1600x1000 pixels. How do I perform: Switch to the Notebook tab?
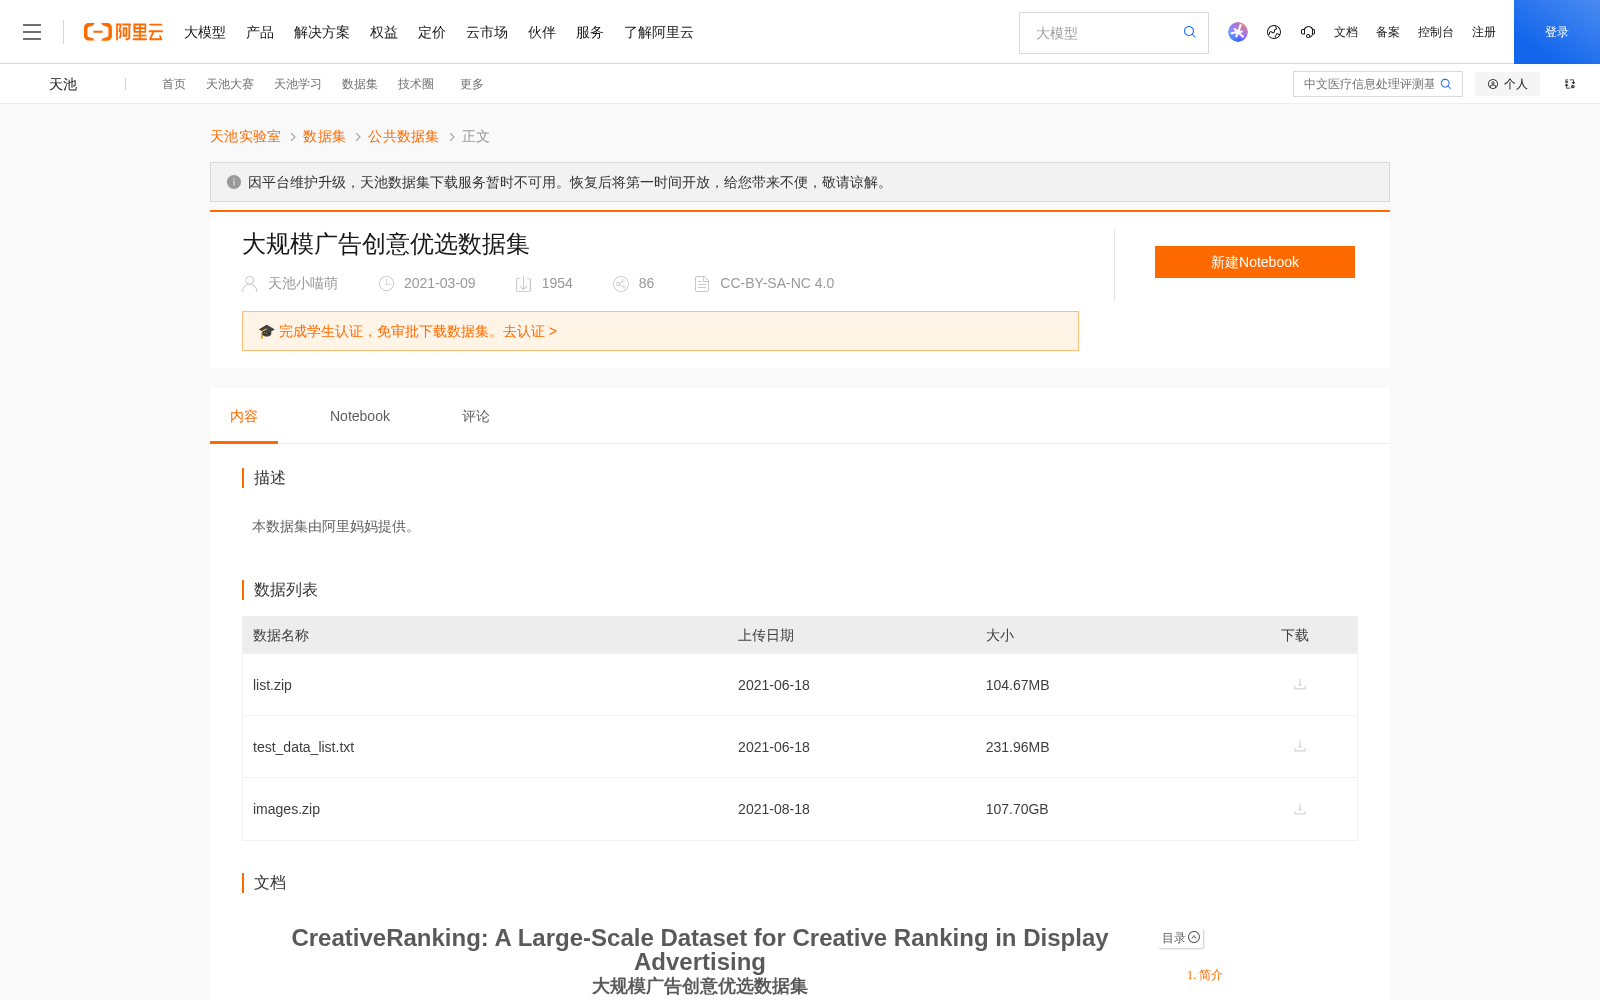click(x=360, y=416)
